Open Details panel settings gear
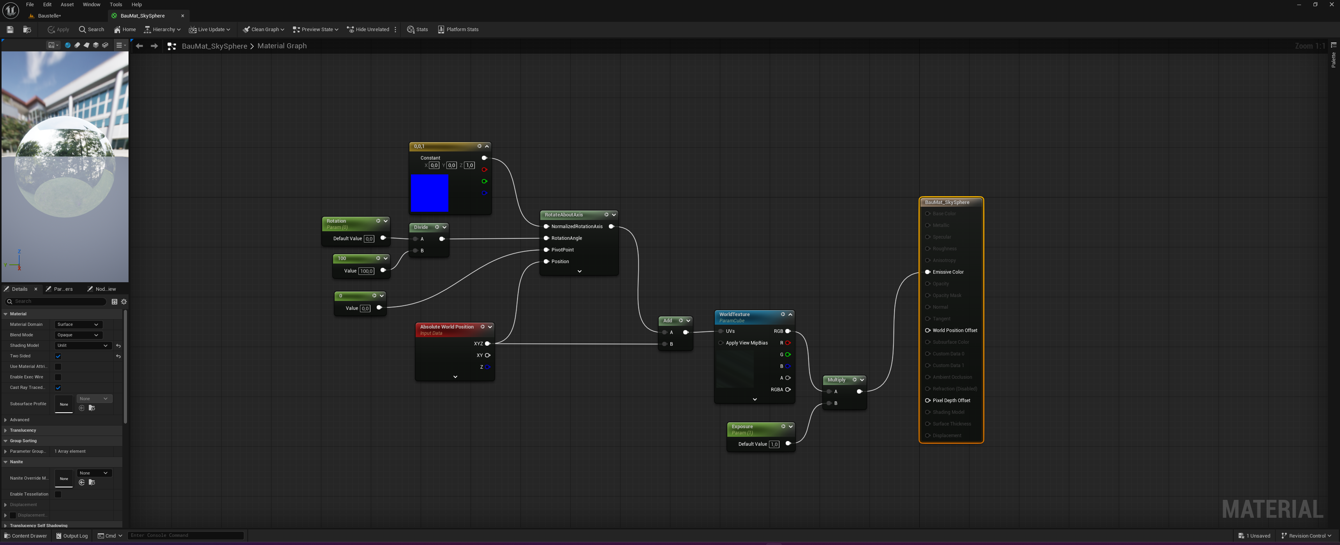Viewport: 1340px width, 545px height. [x=124, y=301]
